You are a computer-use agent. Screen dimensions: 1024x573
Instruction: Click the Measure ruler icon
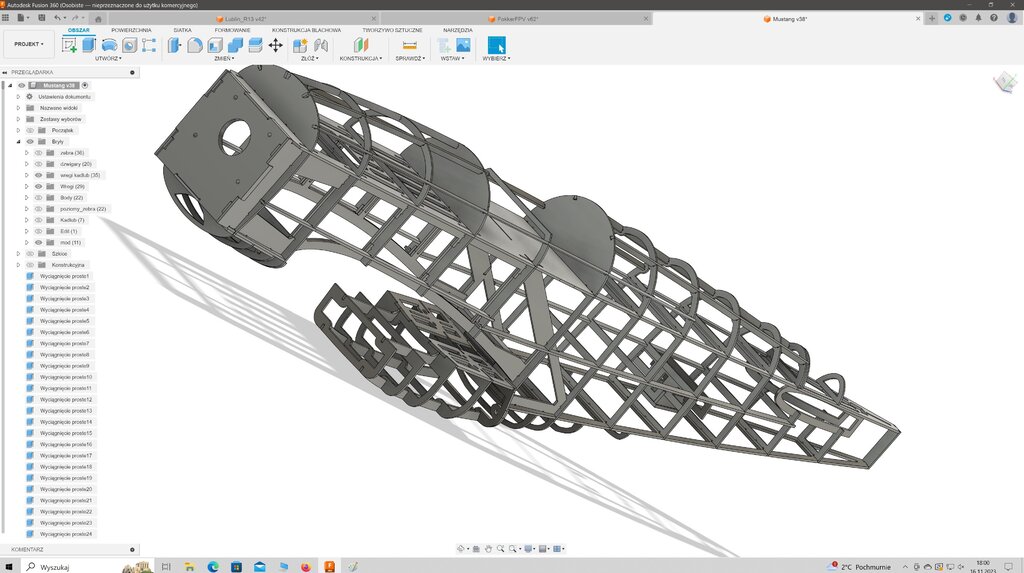[409, 45]
